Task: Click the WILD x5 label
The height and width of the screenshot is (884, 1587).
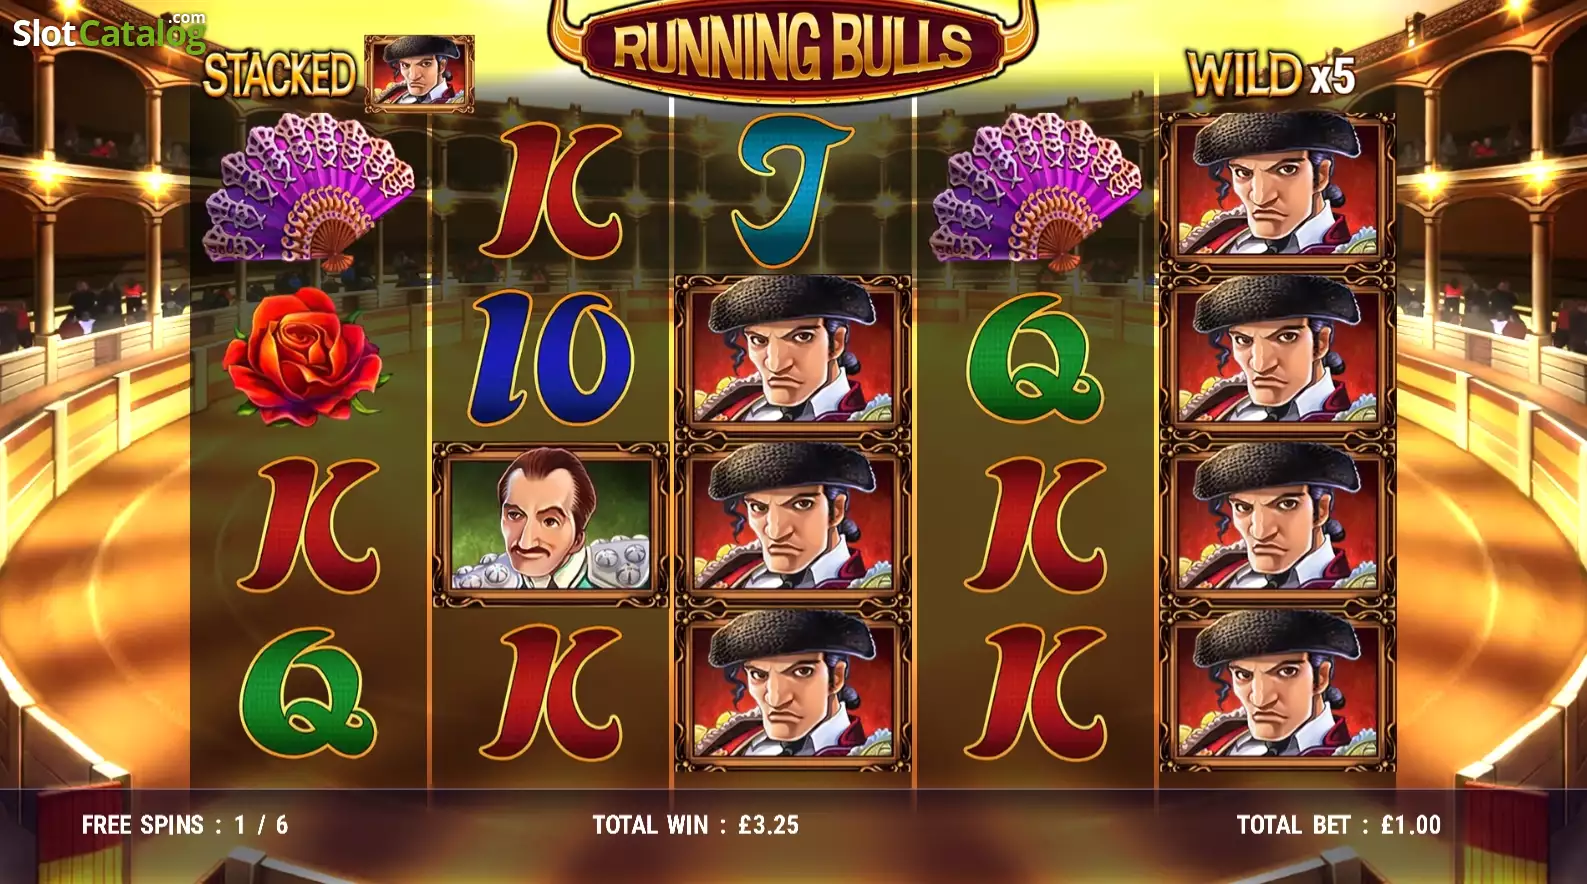Action: click(x=1270, y=74)
